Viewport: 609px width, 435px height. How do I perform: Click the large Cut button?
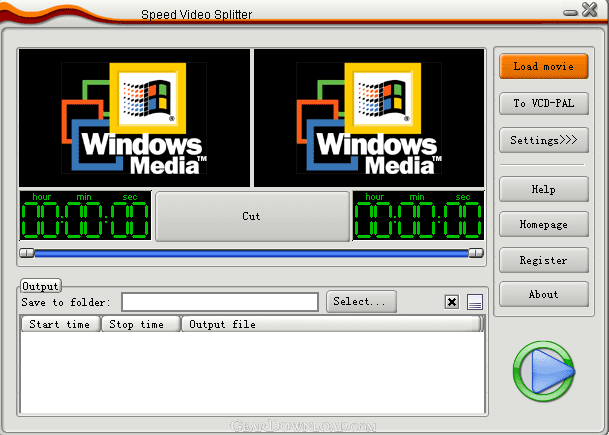pos(252,216)
